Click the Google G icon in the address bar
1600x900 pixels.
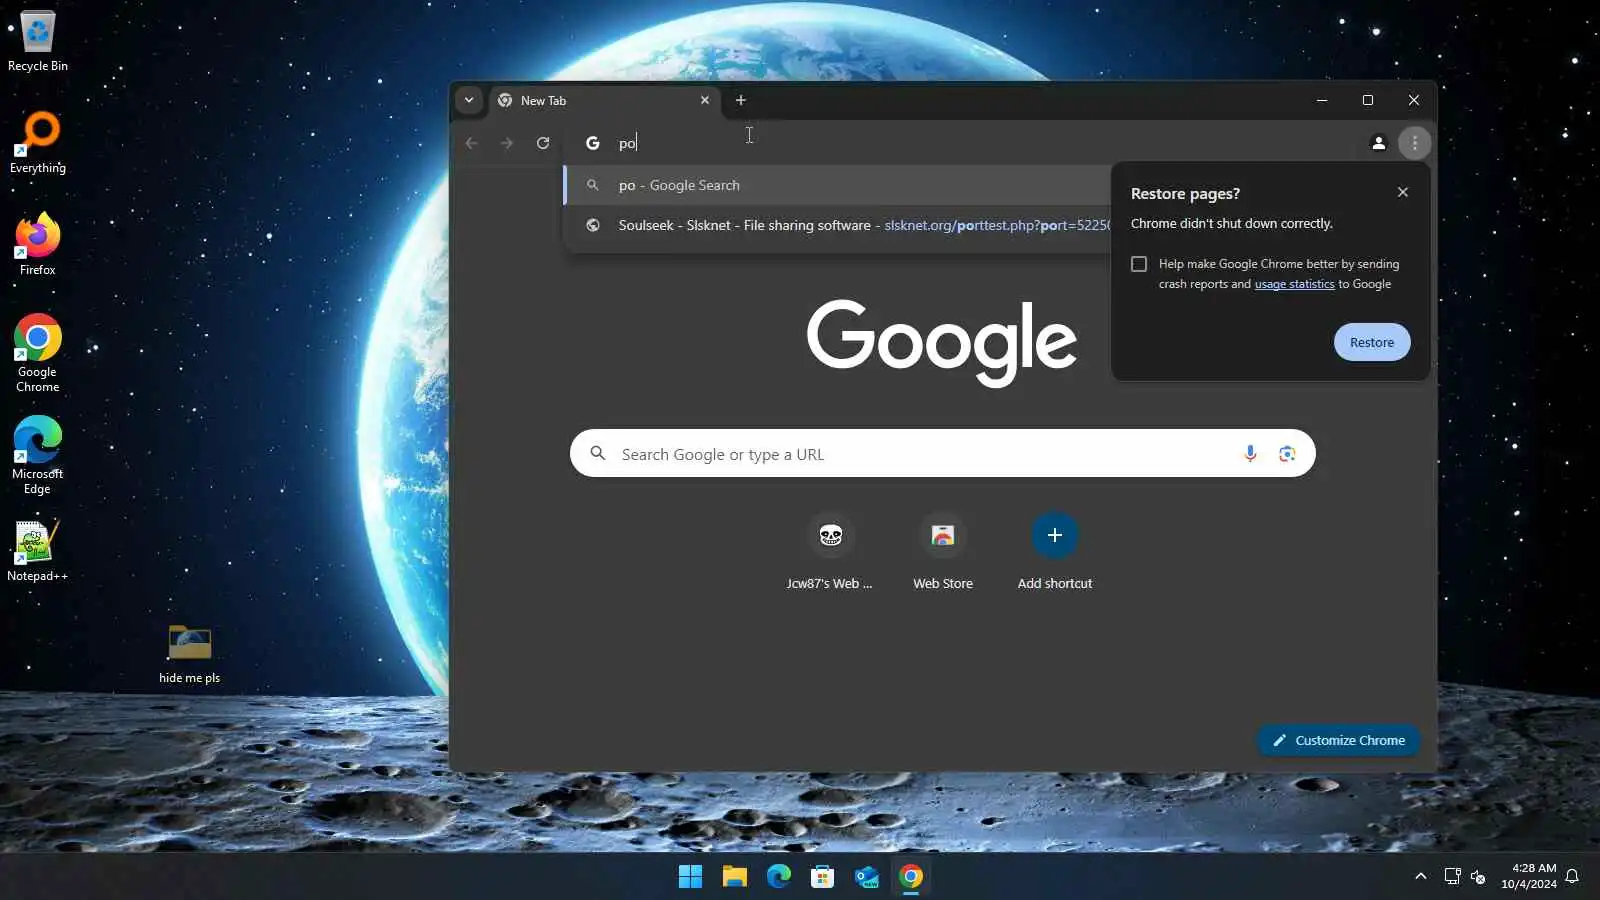[x=593, y=143]
